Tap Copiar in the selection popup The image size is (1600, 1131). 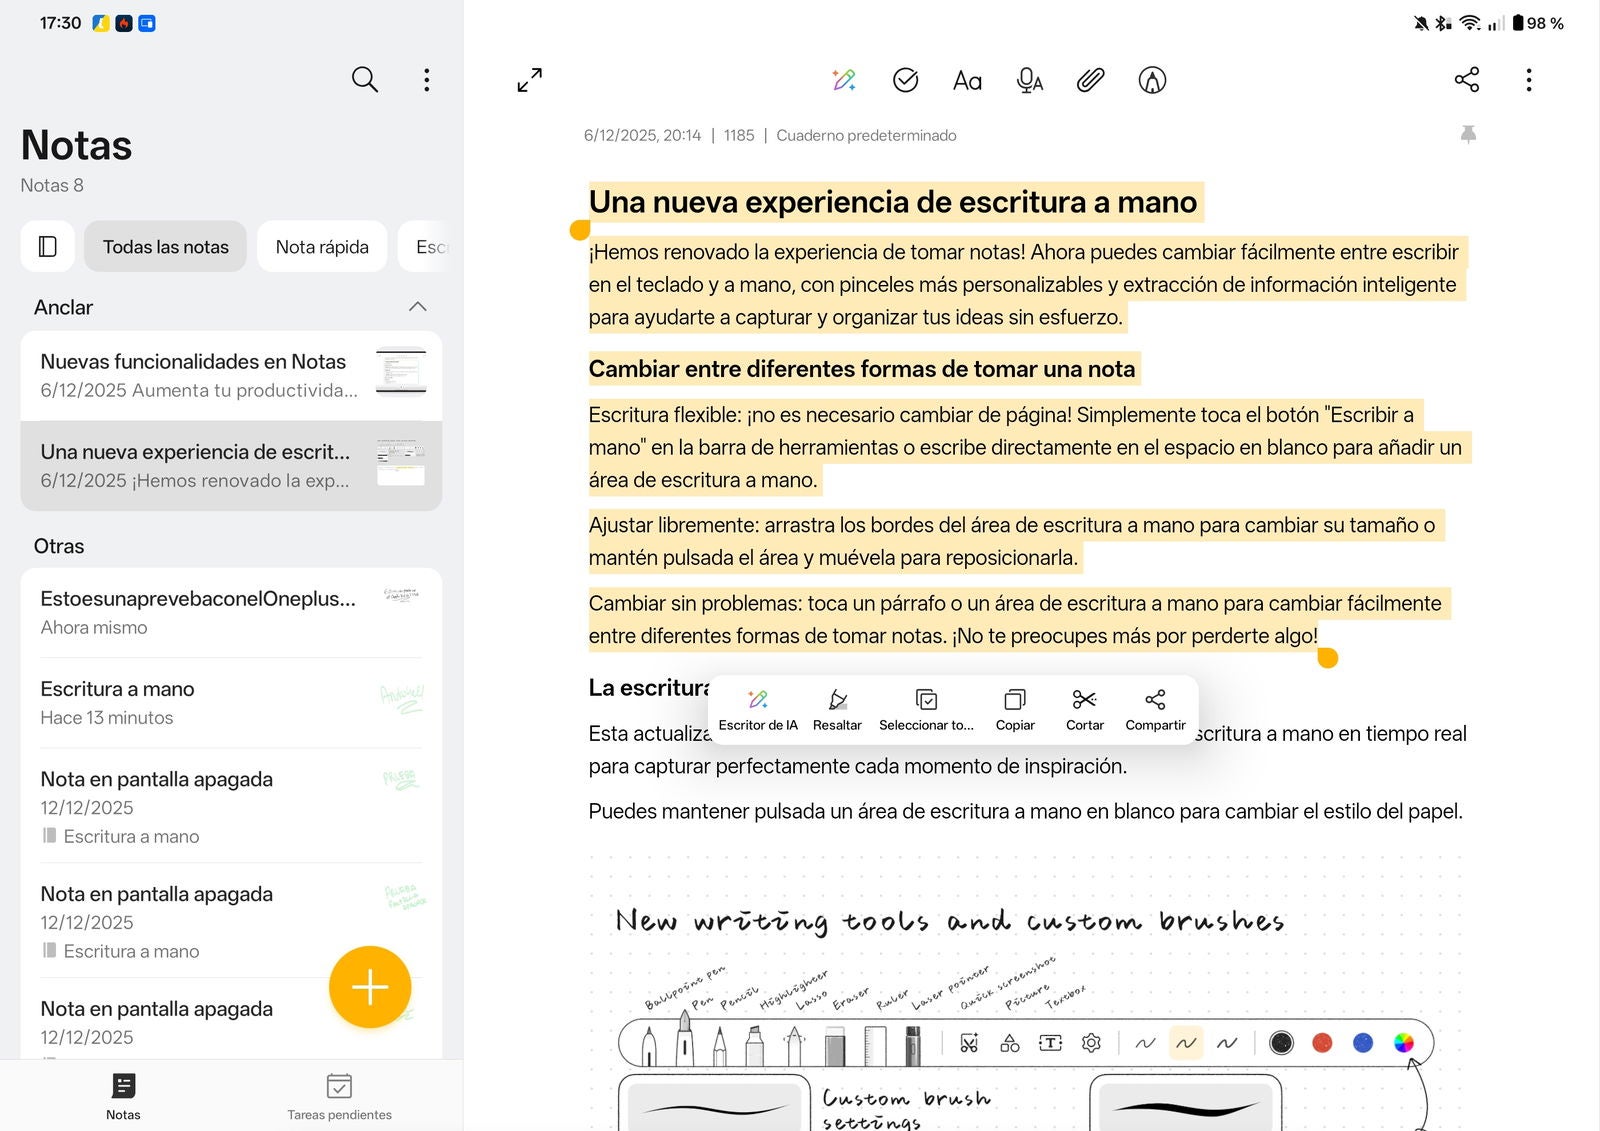[x=1014, y=710]
